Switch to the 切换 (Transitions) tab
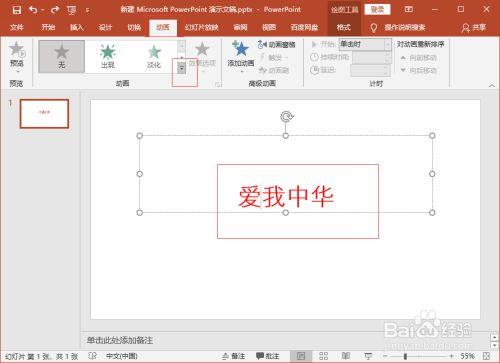500x363 pixels. click(134, 27)
